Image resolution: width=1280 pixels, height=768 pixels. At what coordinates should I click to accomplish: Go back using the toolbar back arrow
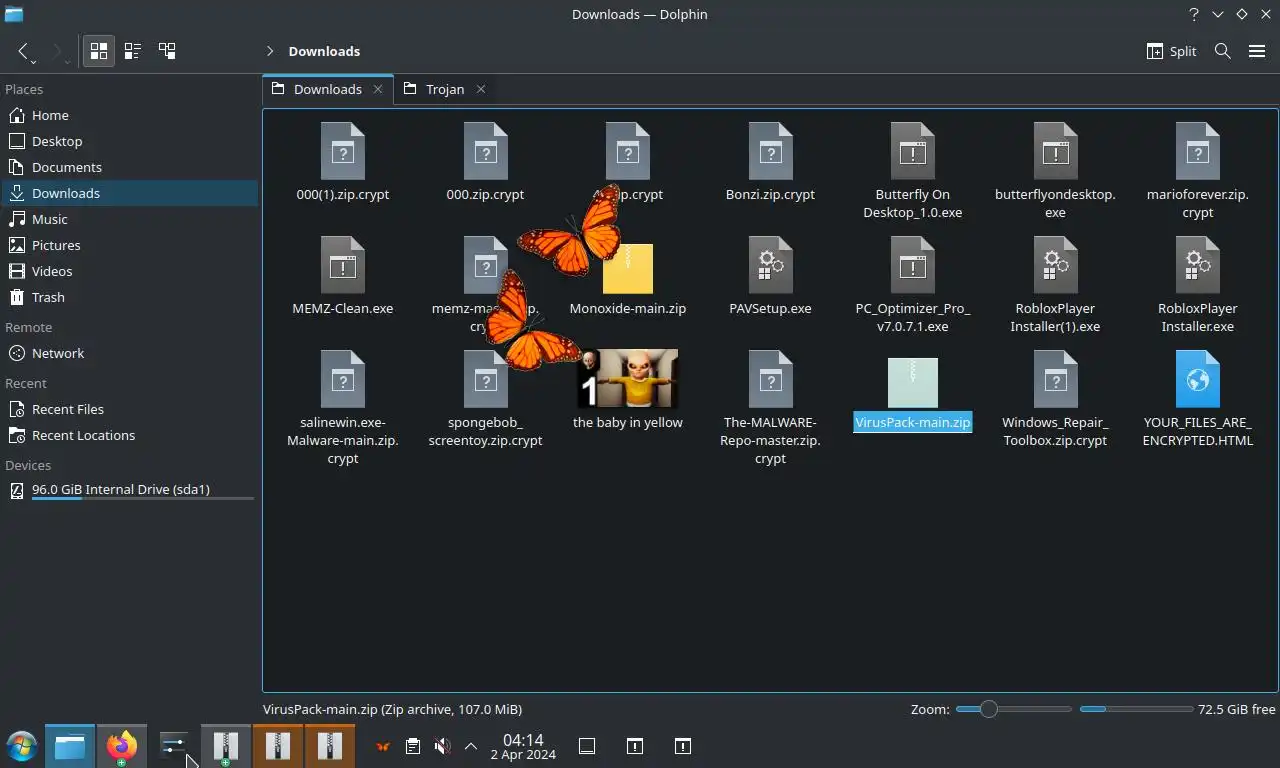[x=23, y=51]
